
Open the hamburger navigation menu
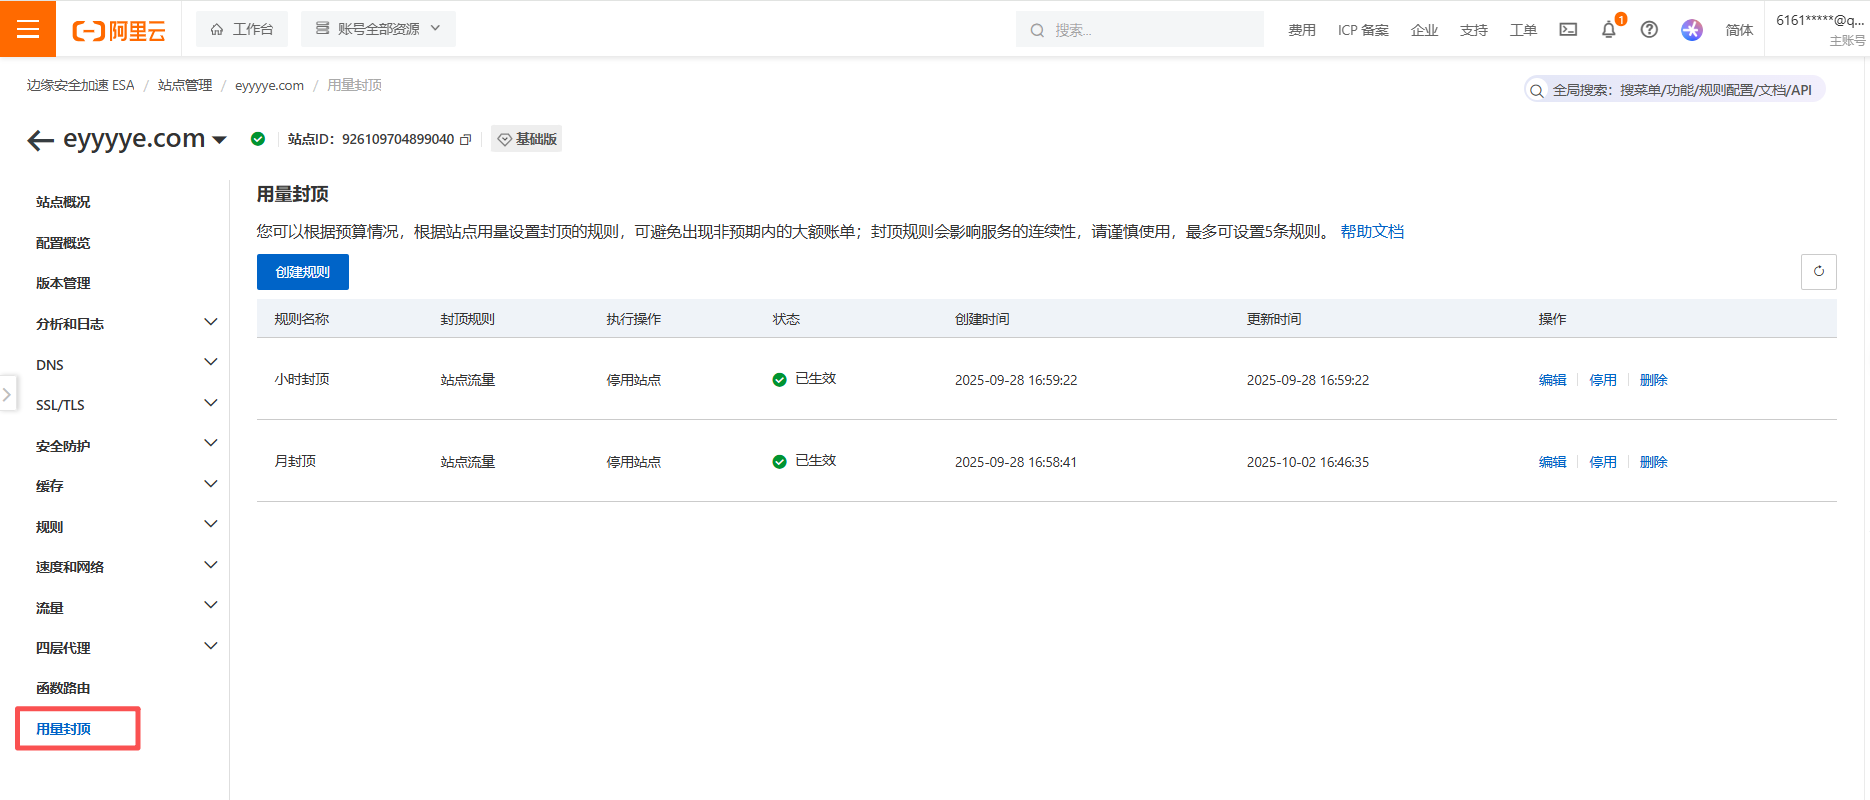[28, 29]
